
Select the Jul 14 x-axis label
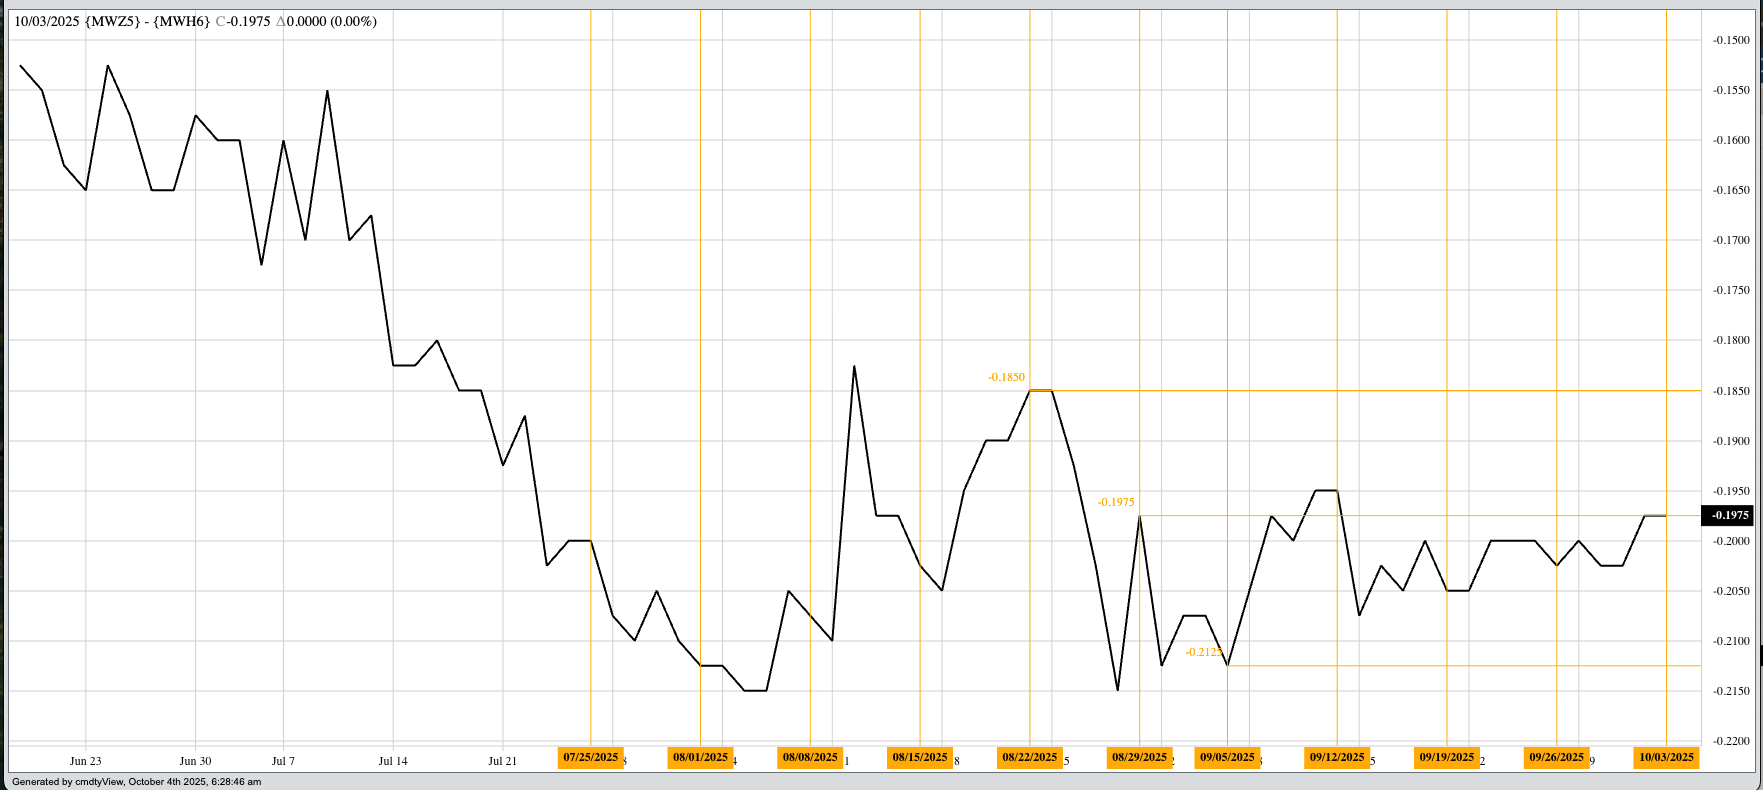393,761
